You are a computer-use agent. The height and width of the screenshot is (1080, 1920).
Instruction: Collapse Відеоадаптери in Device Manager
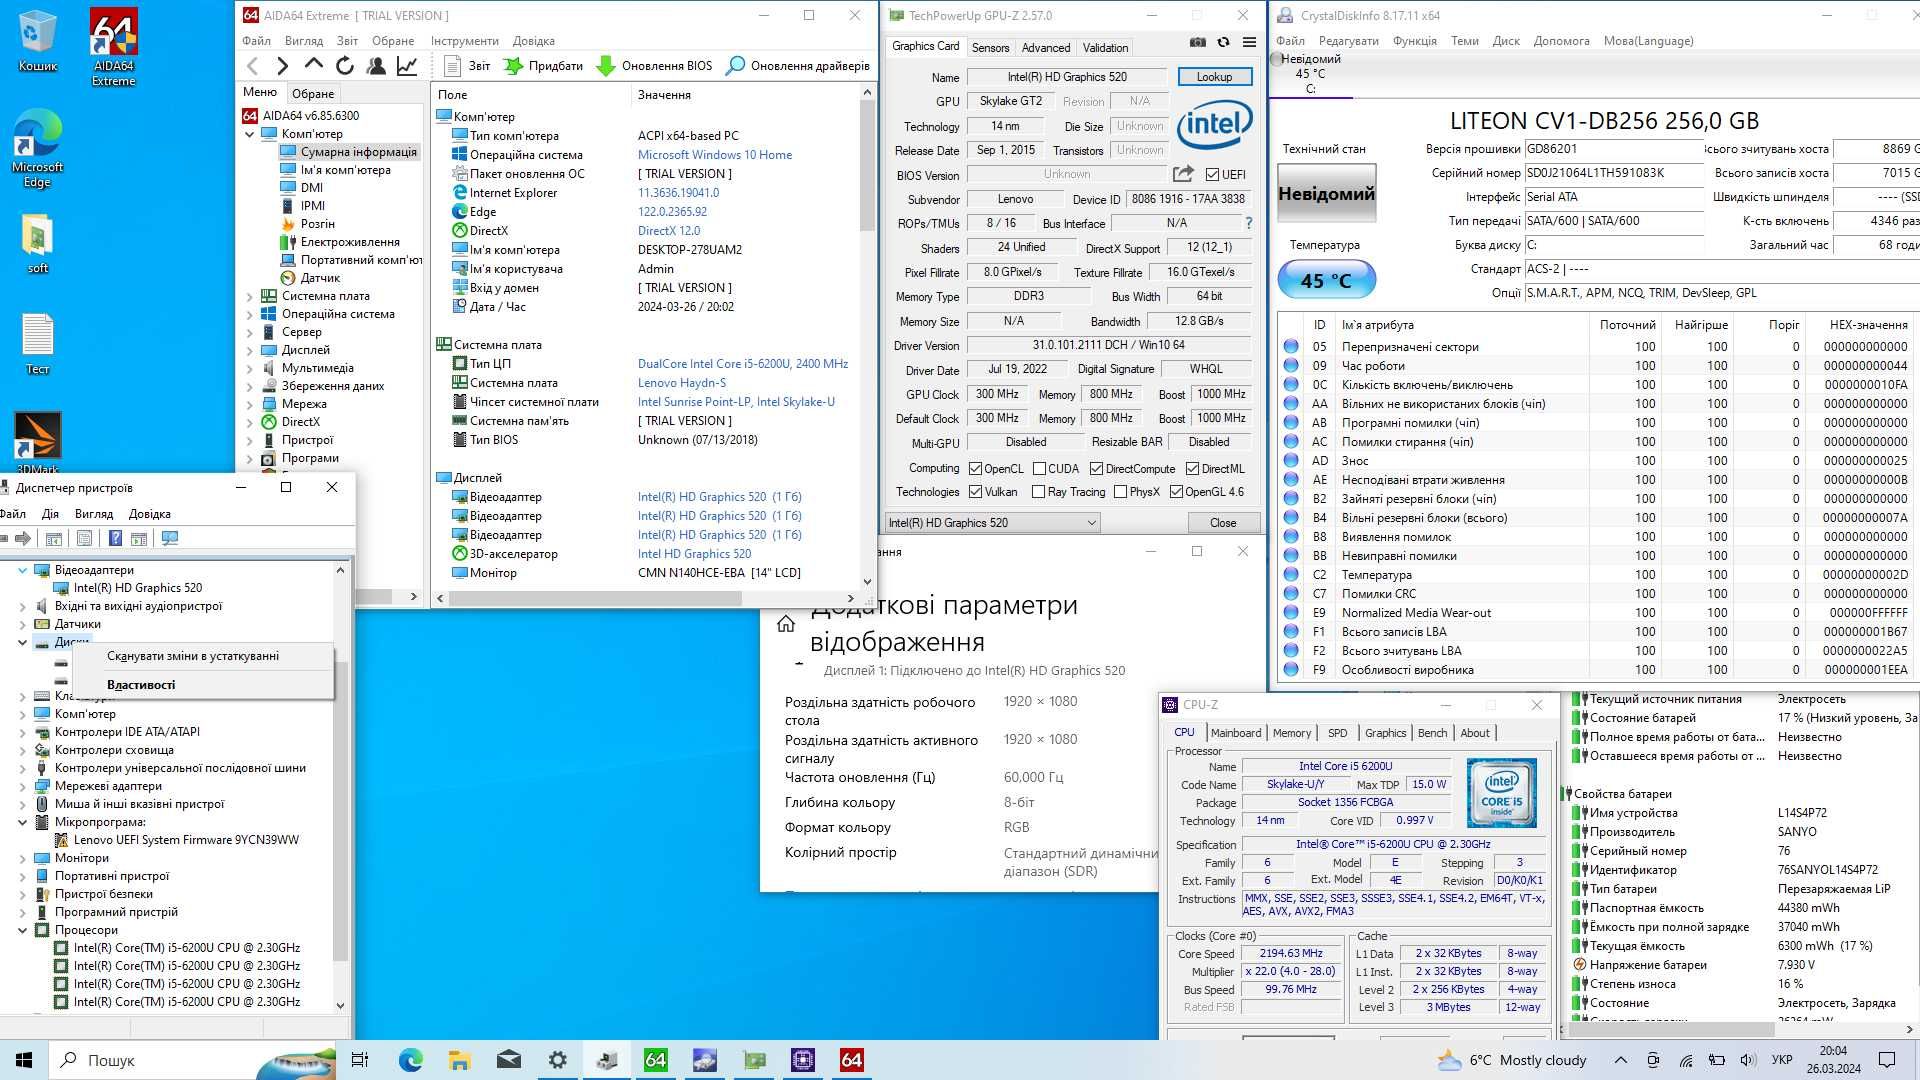(22, 570)
